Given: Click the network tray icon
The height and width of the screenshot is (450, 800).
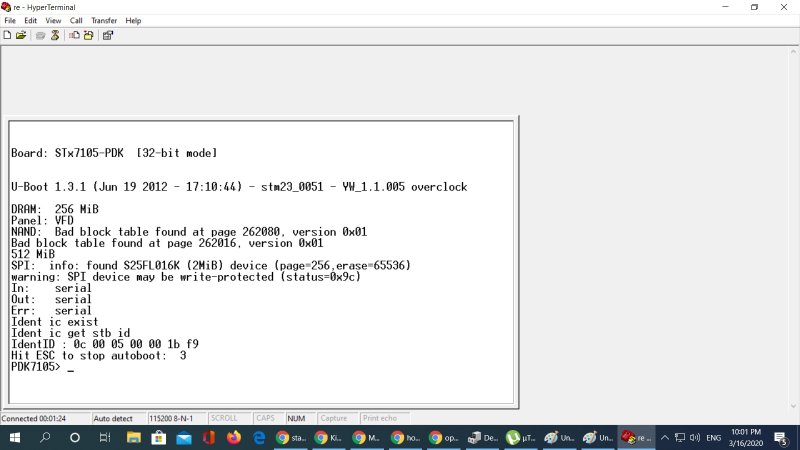Looking at the screenshot, I should [x=680, y=438].
